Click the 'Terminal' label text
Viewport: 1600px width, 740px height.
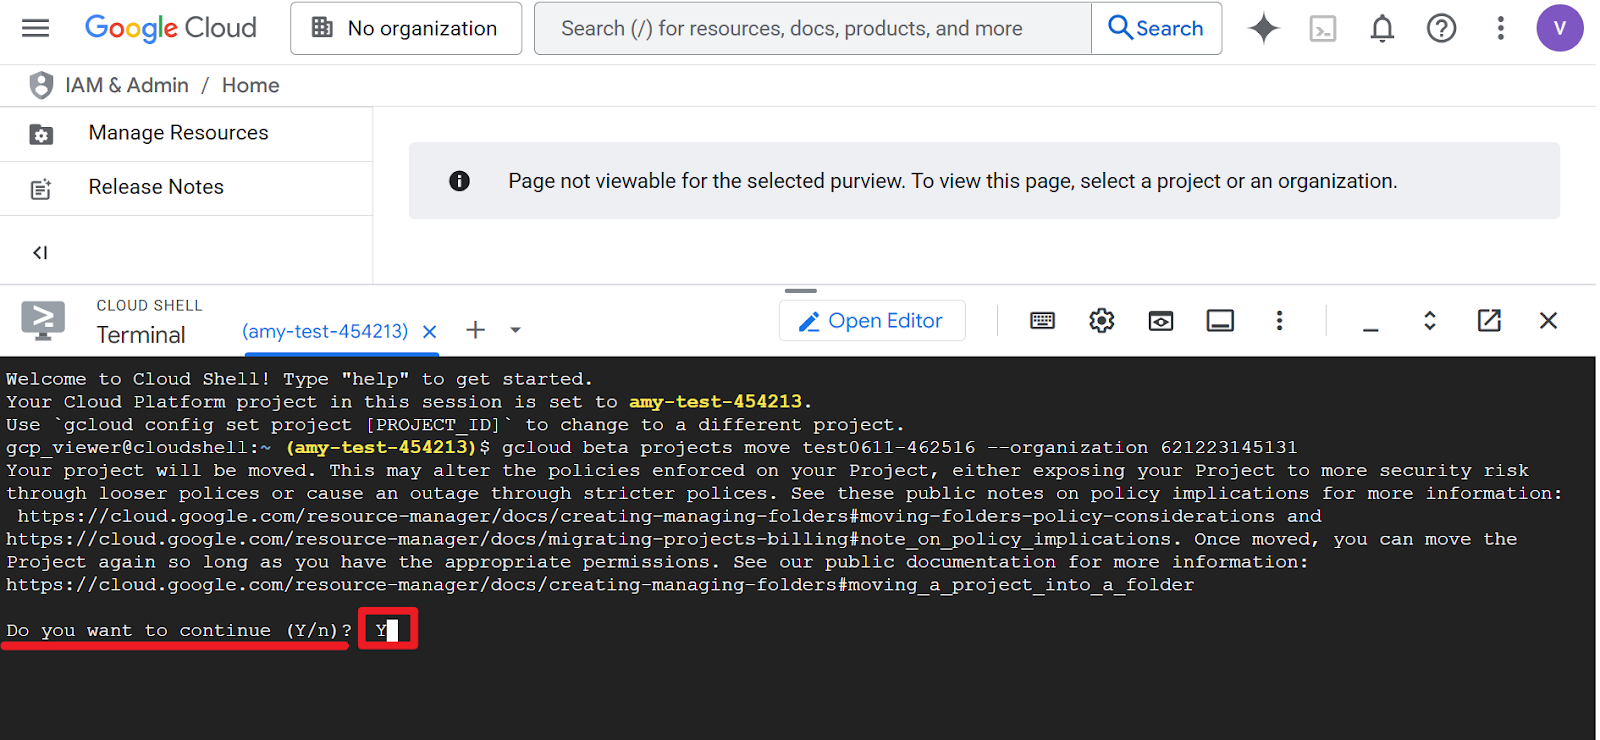pyautogui.click(x=141, y=335)
